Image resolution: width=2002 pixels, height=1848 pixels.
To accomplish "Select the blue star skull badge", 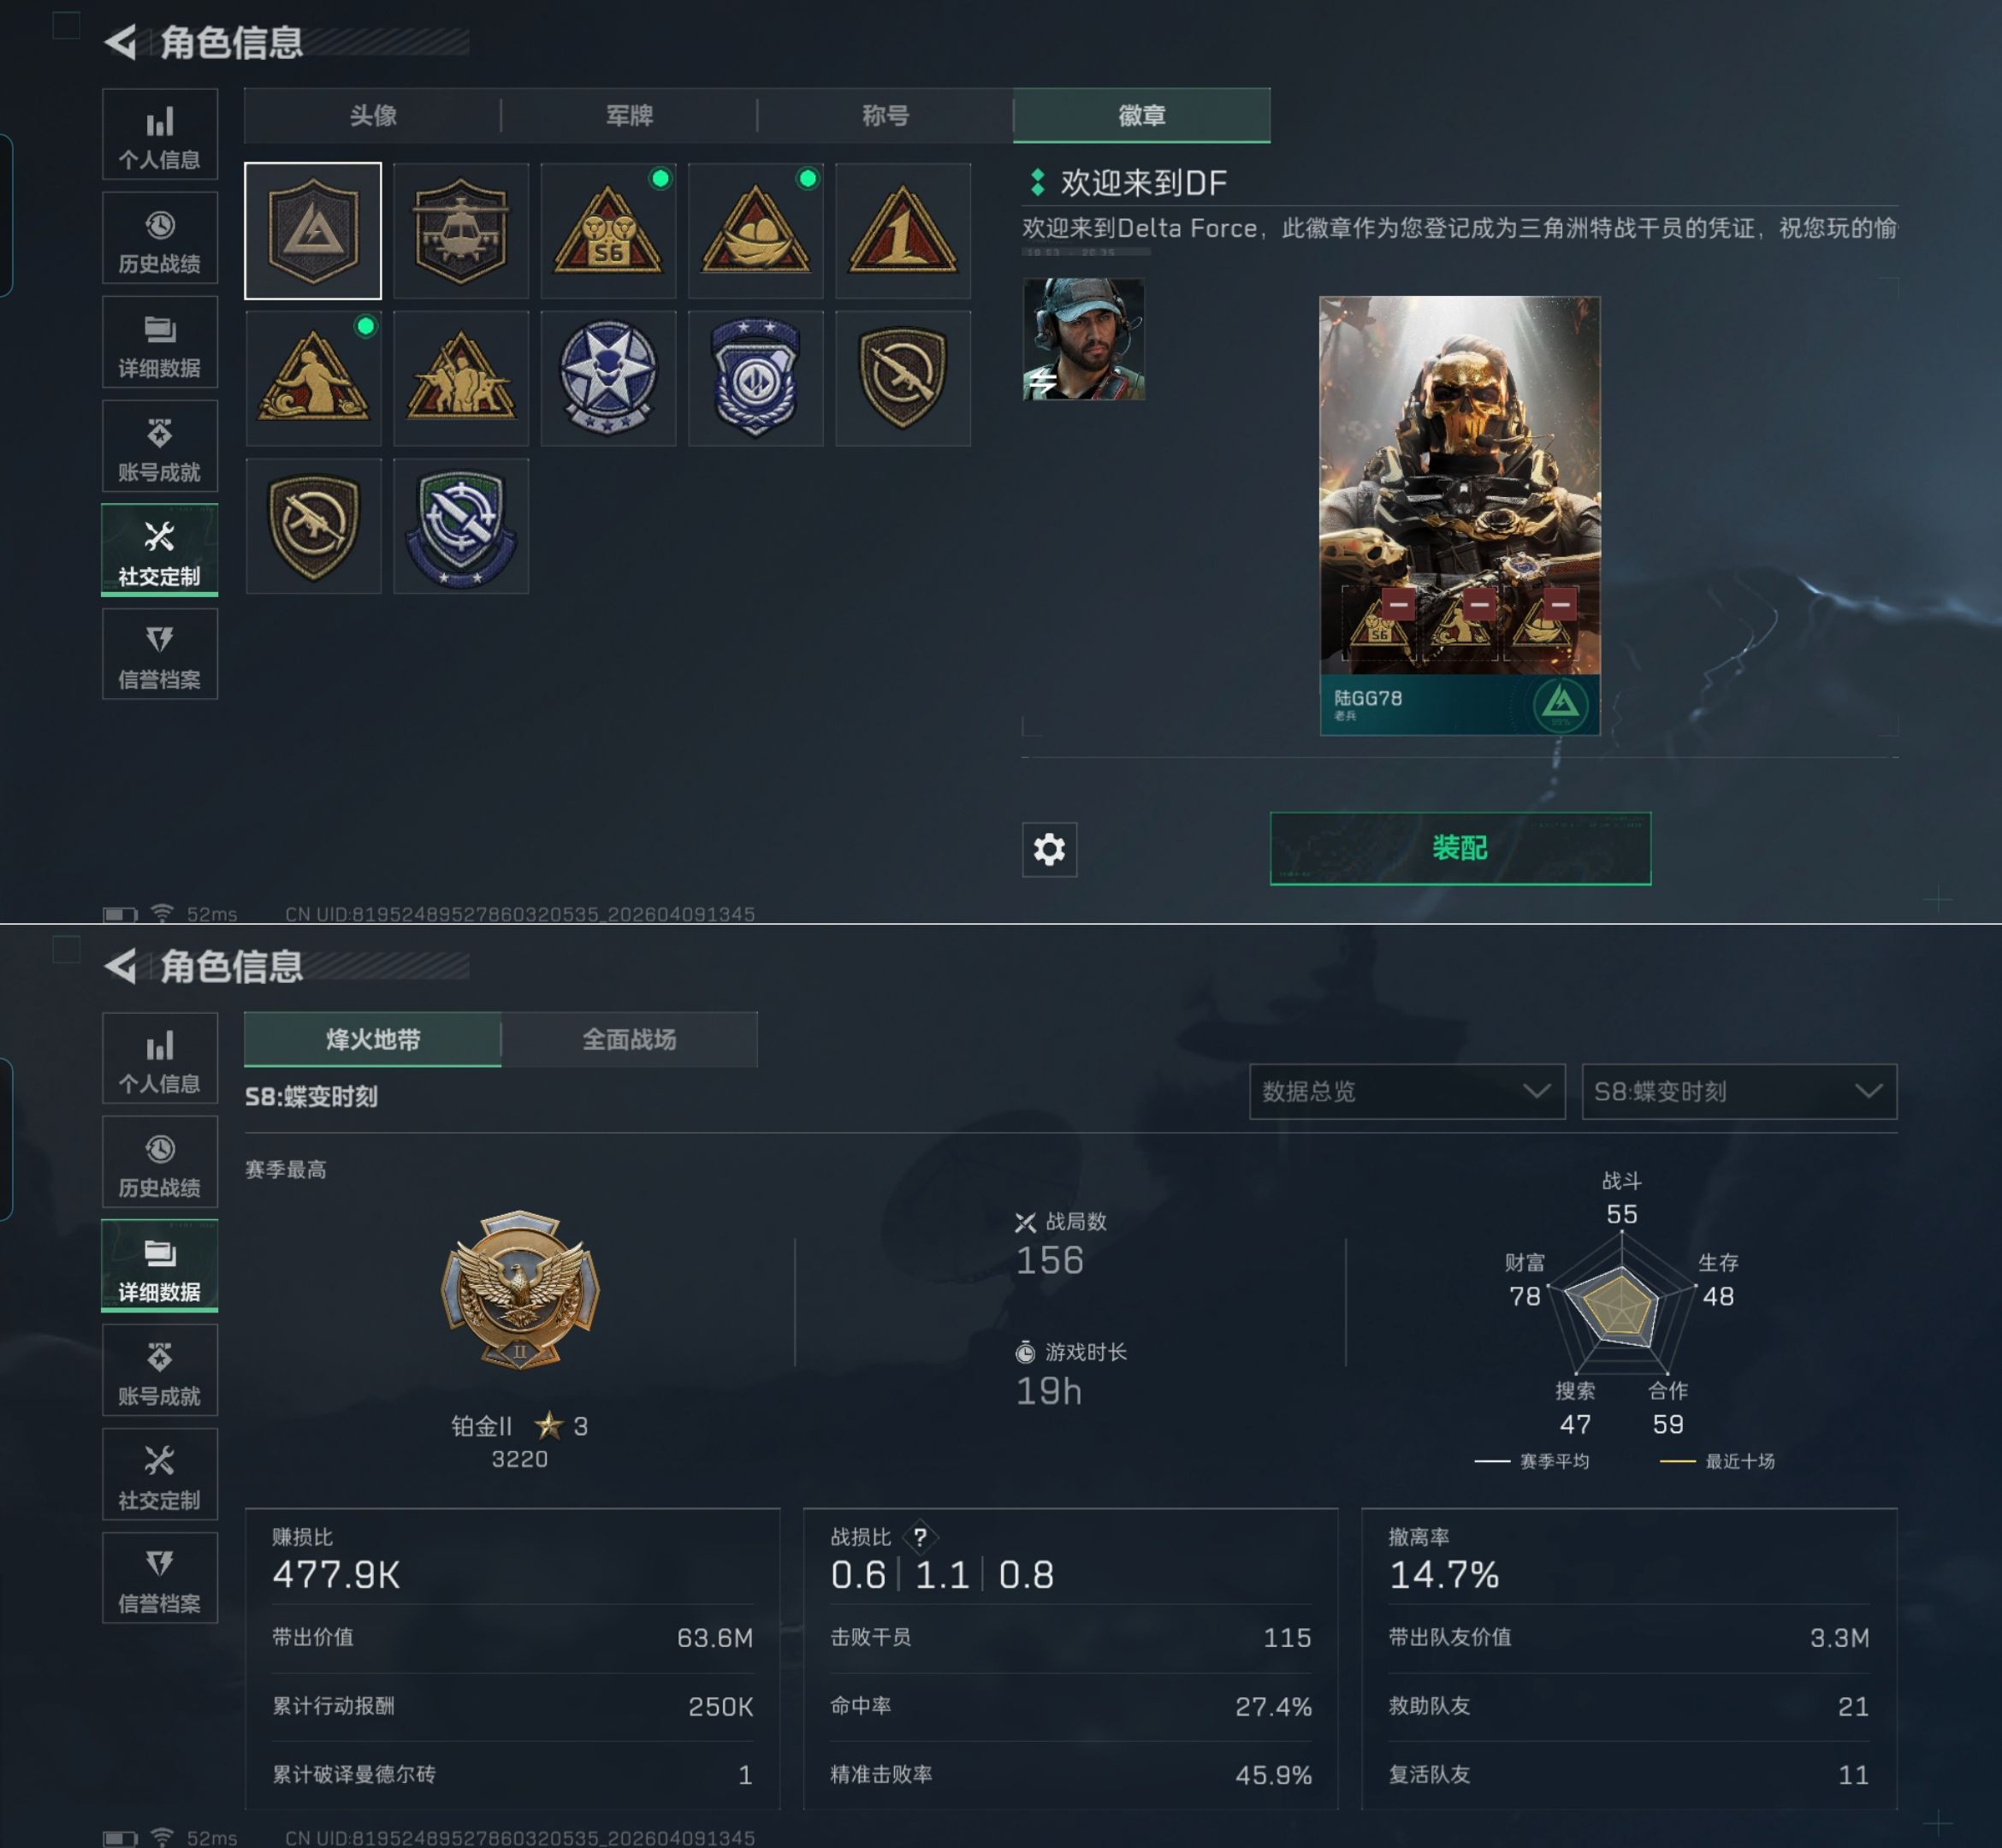I will click(608, 378).
